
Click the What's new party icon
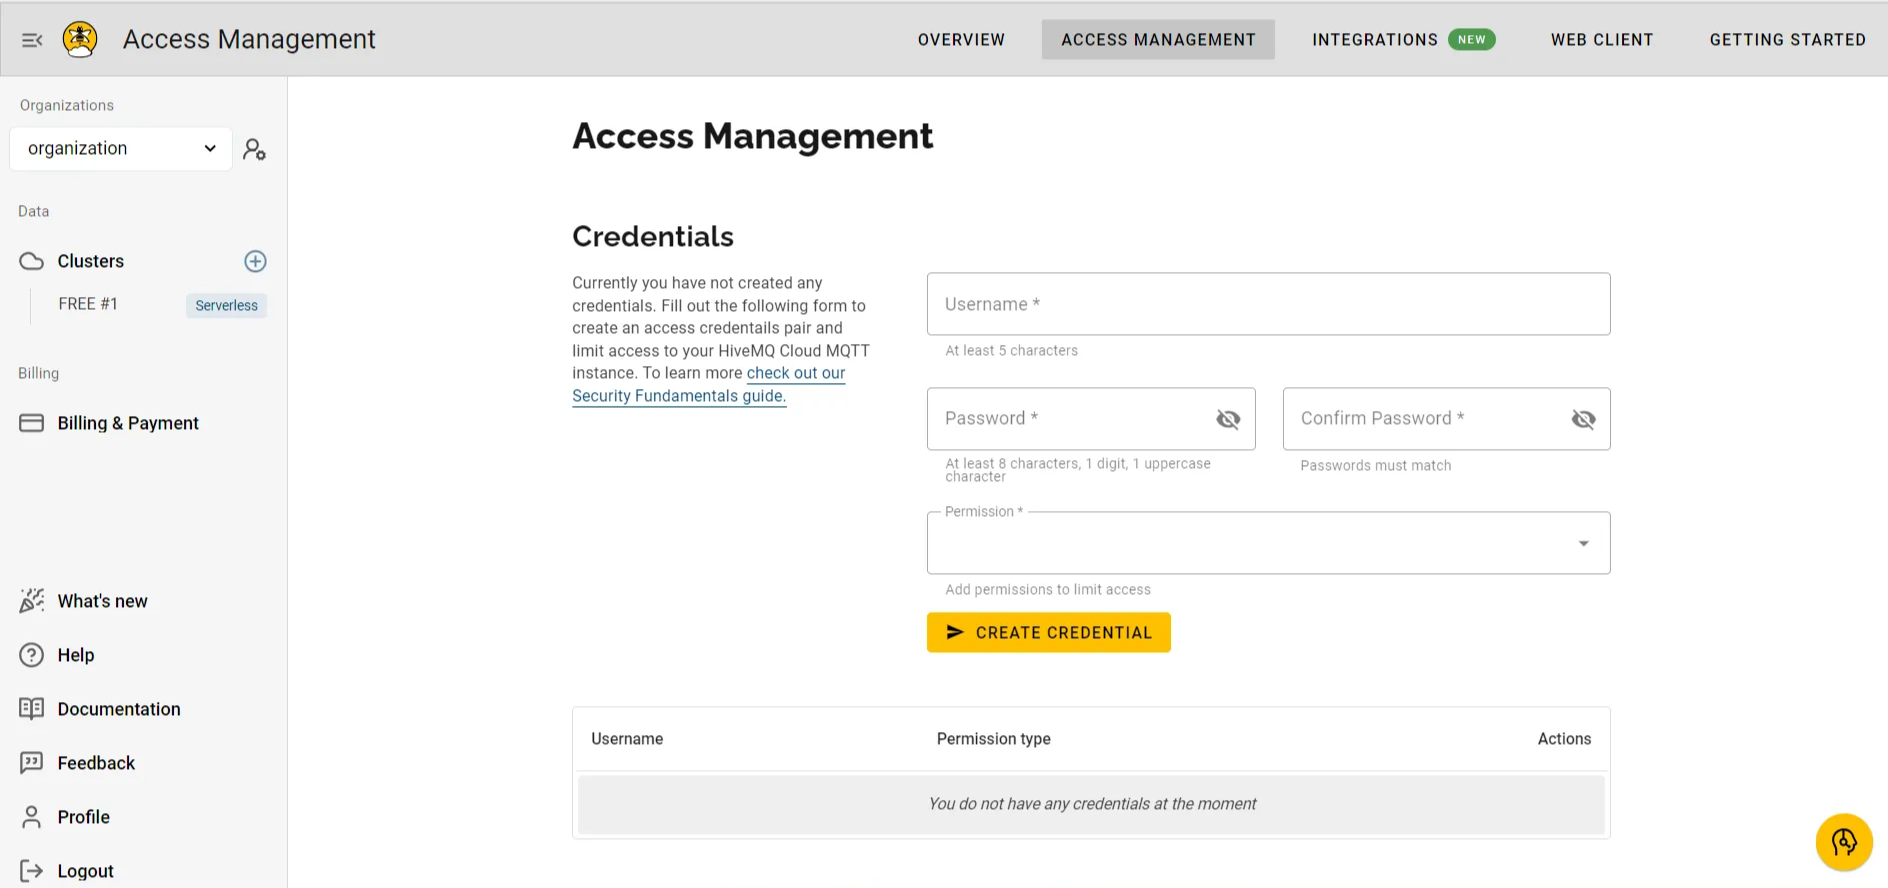(32, 601)
